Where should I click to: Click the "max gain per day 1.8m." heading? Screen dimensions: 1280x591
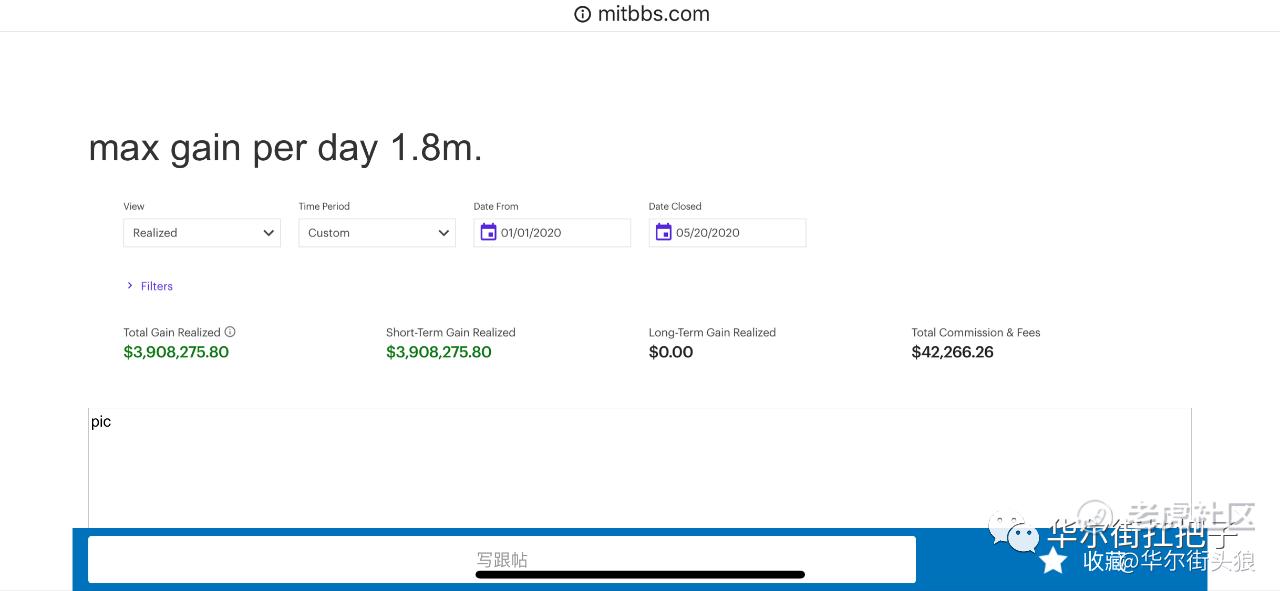(x=285, y=148)
